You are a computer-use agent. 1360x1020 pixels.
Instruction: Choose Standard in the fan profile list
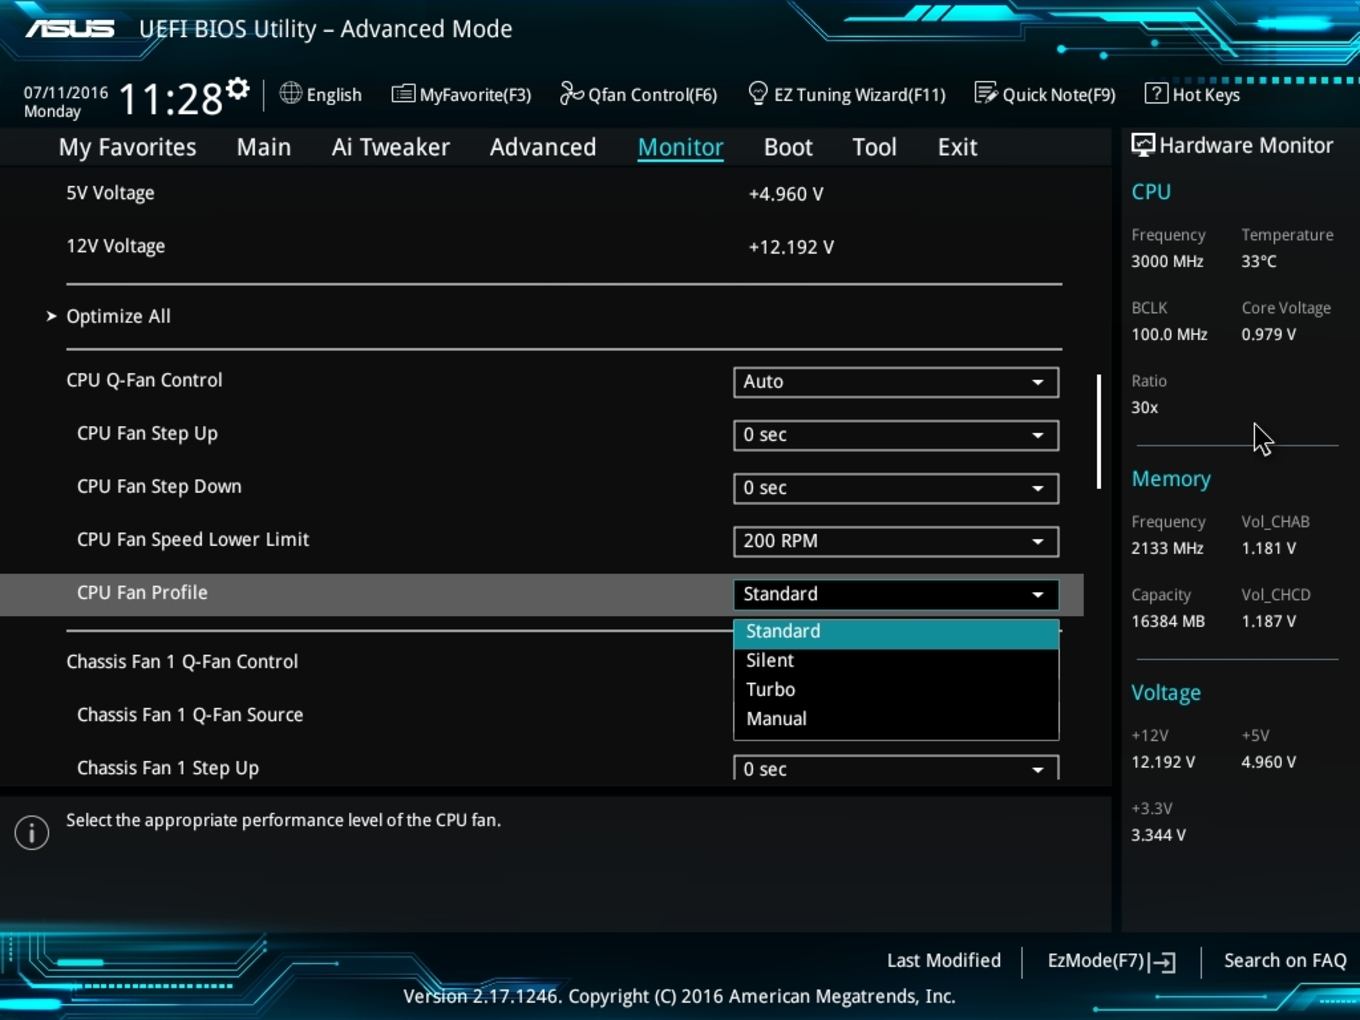click(896, 633)
